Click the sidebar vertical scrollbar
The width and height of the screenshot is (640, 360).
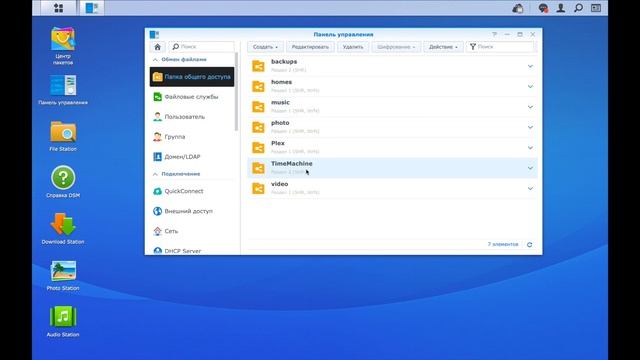point(236,92)
